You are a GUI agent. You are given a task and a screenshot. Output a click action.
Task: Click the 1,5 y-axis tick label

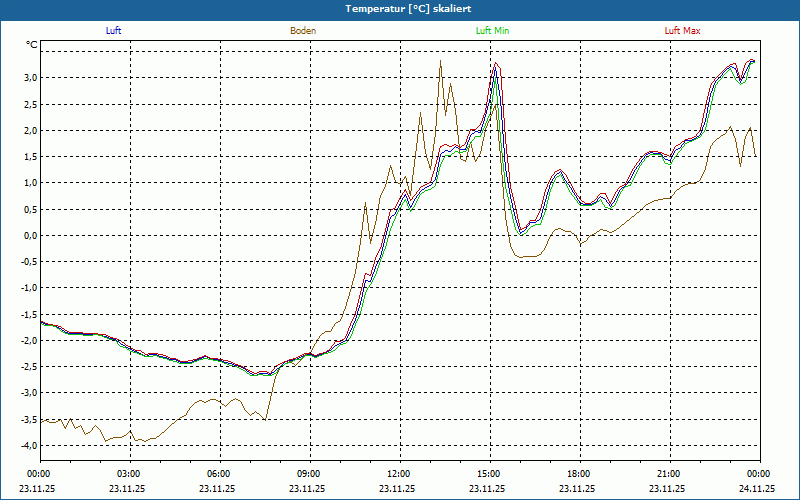pos(29,157)
